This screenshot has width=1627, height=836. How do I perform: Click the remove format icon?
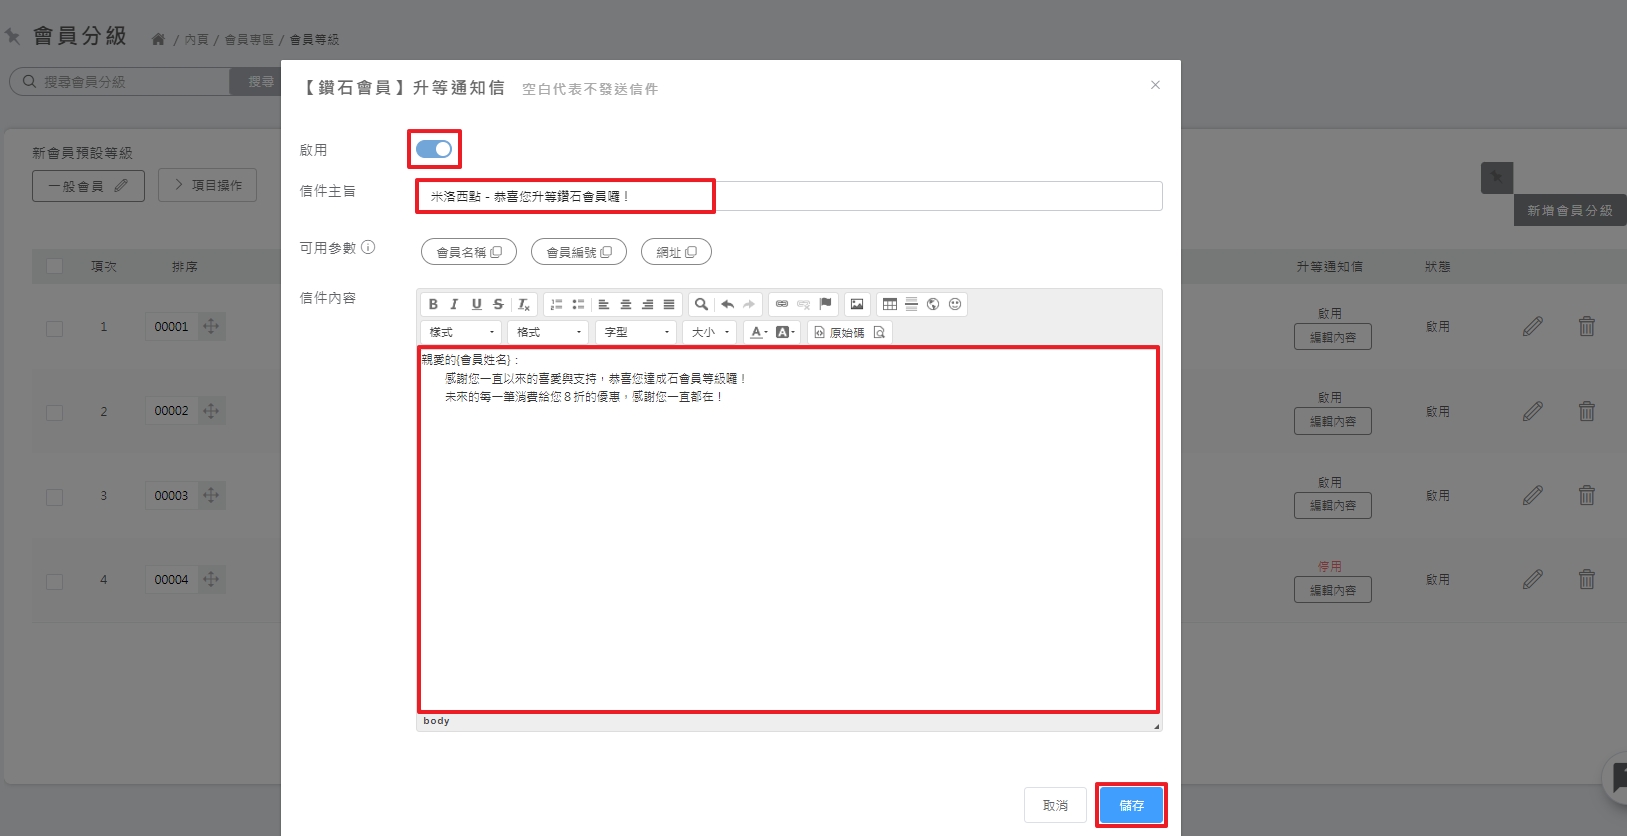(524, 304)
